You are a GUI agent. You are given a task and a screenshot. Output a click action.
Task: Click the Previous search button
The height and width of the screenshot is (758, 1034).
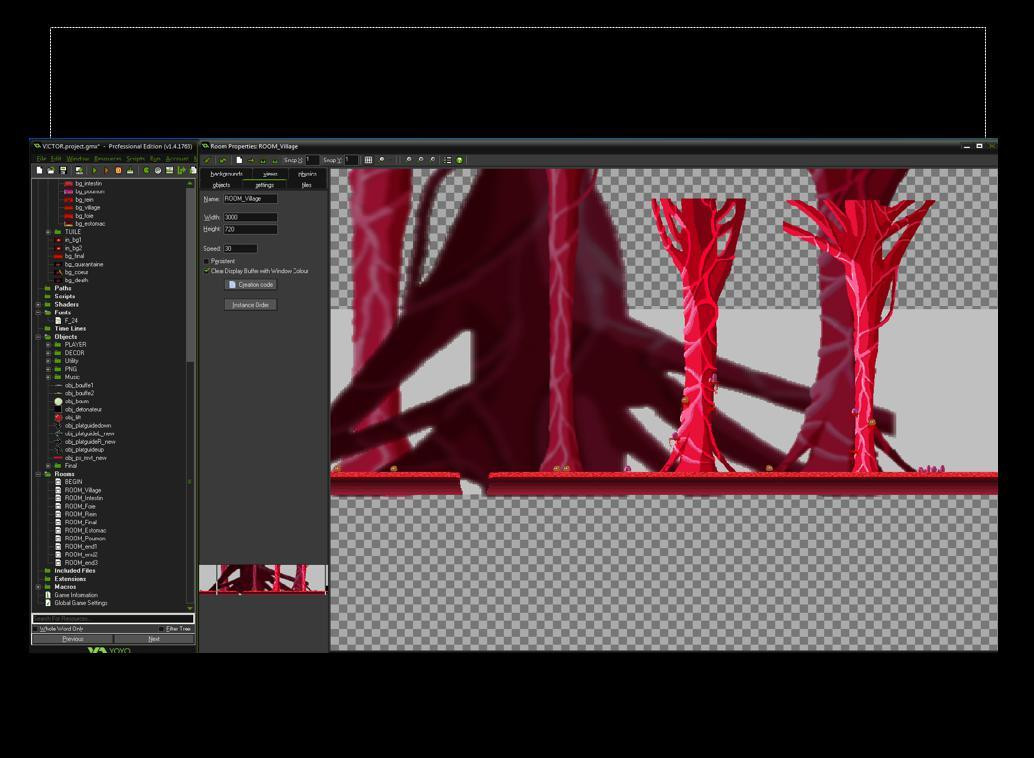click(73, 639)
